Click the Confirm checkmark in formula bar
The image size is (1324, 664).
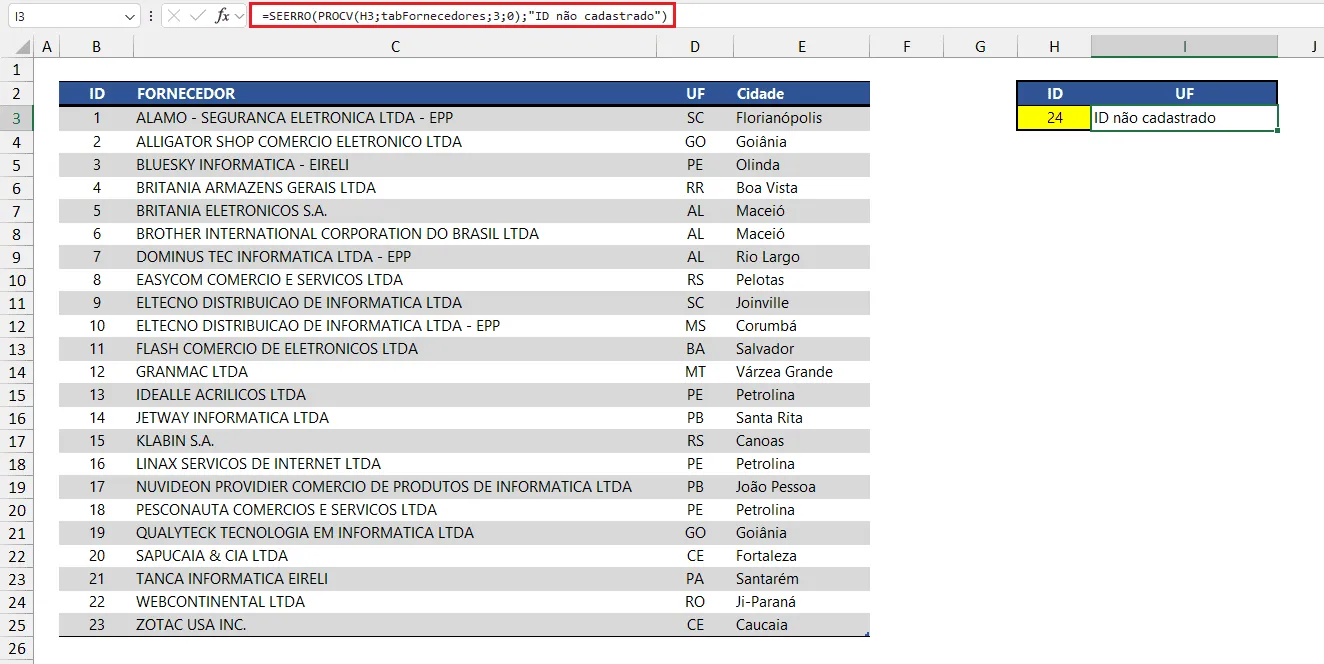click(198, 16)
